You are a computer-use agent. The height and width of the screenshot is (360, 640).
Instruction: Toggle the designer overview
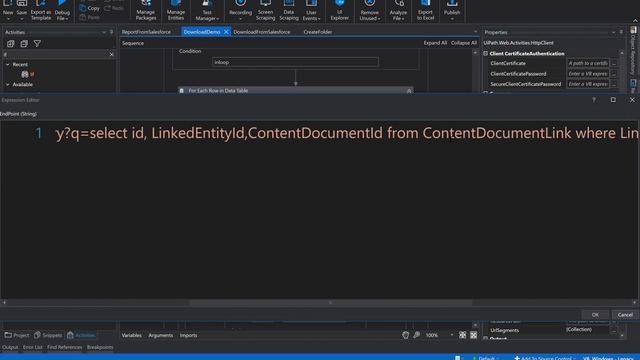(473, 335)
